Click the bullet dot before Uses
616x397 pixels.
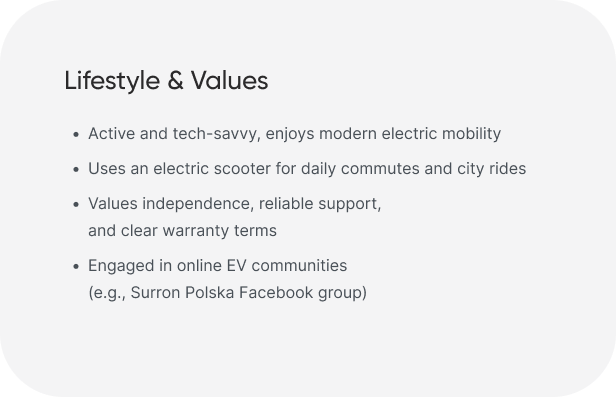(76, 169)
